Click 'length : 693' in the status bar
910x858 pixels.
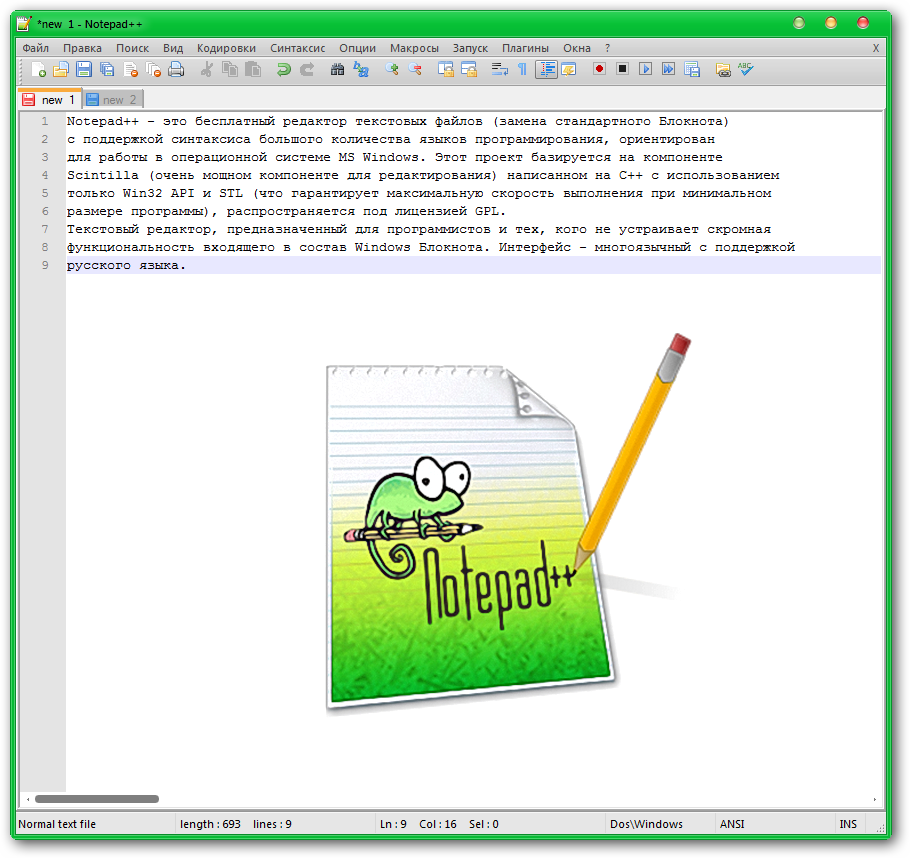210,824
